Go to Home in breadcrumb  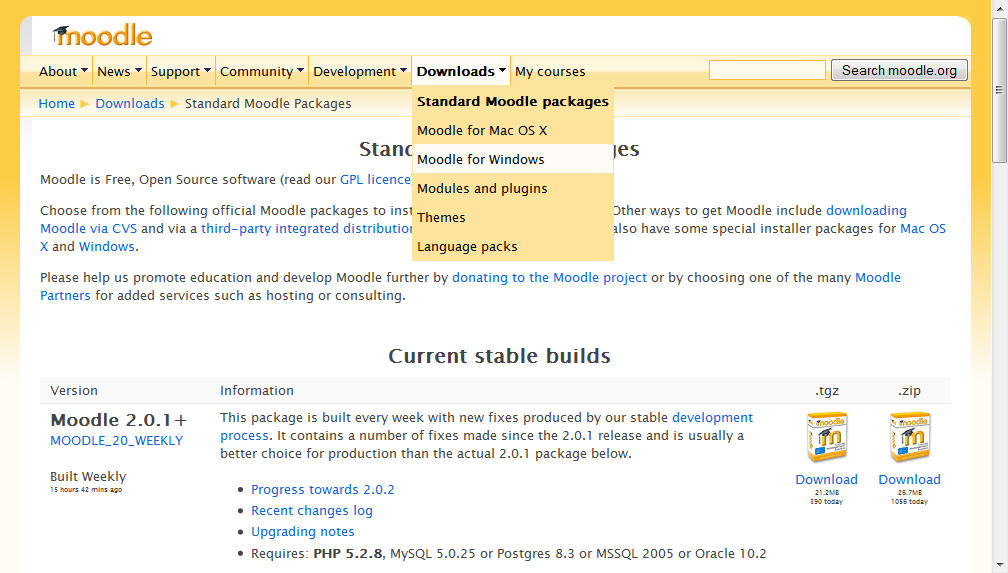tap(56, 103)
